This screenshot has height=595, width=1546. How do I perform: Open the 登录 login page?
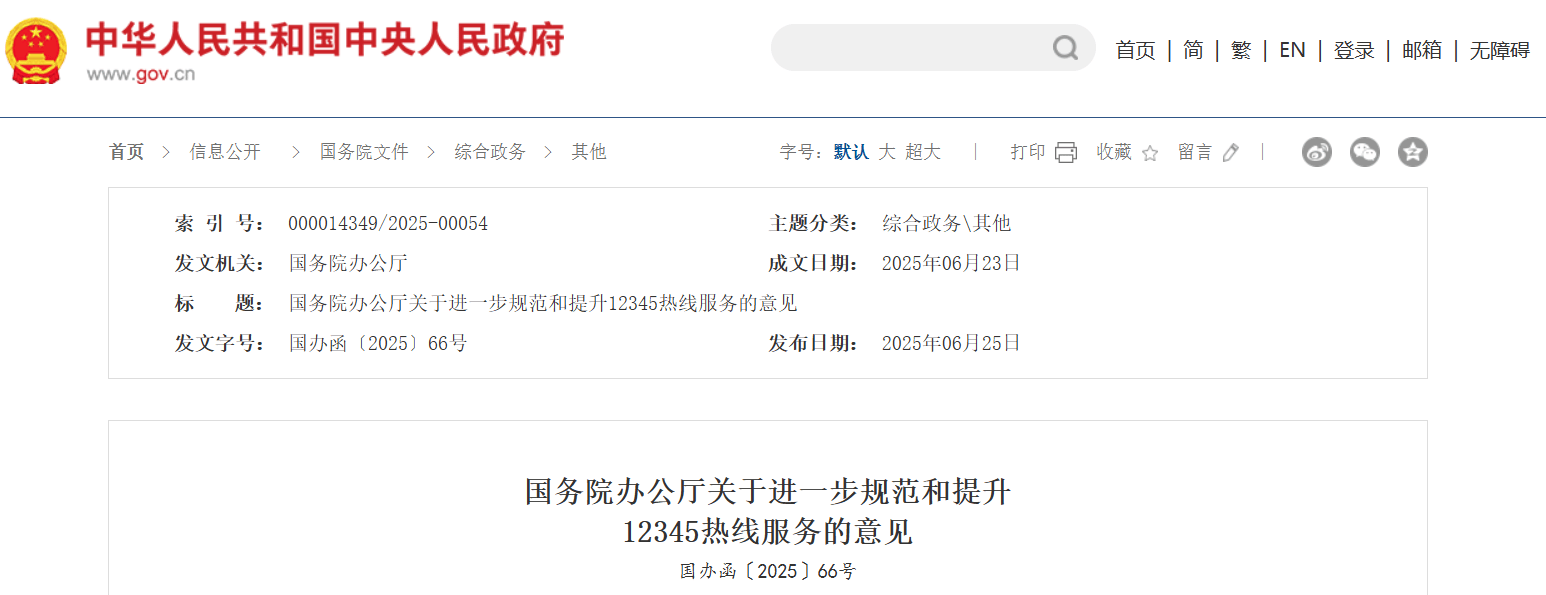click(x=1354, y=49)
